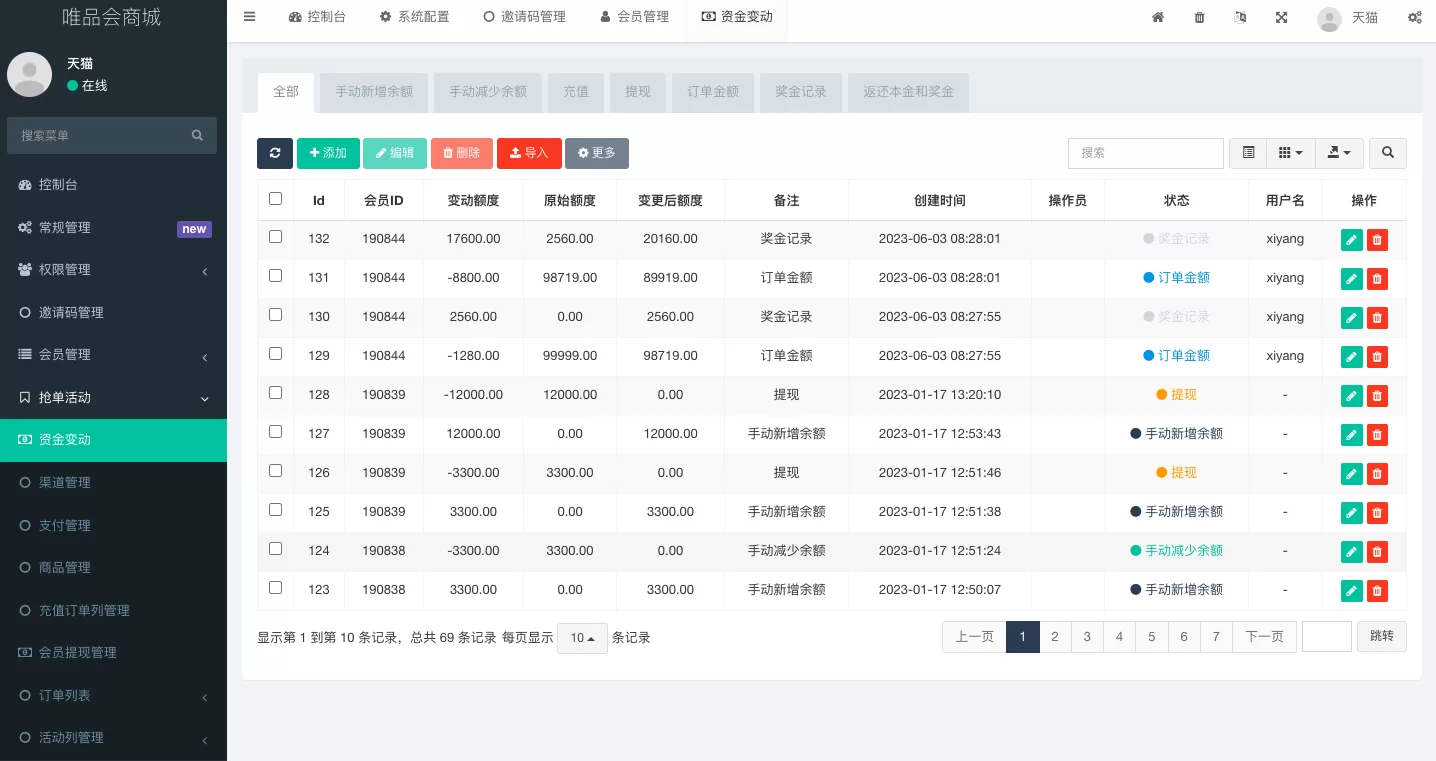Click the red delete icon for row 128

coord(1377,395)
